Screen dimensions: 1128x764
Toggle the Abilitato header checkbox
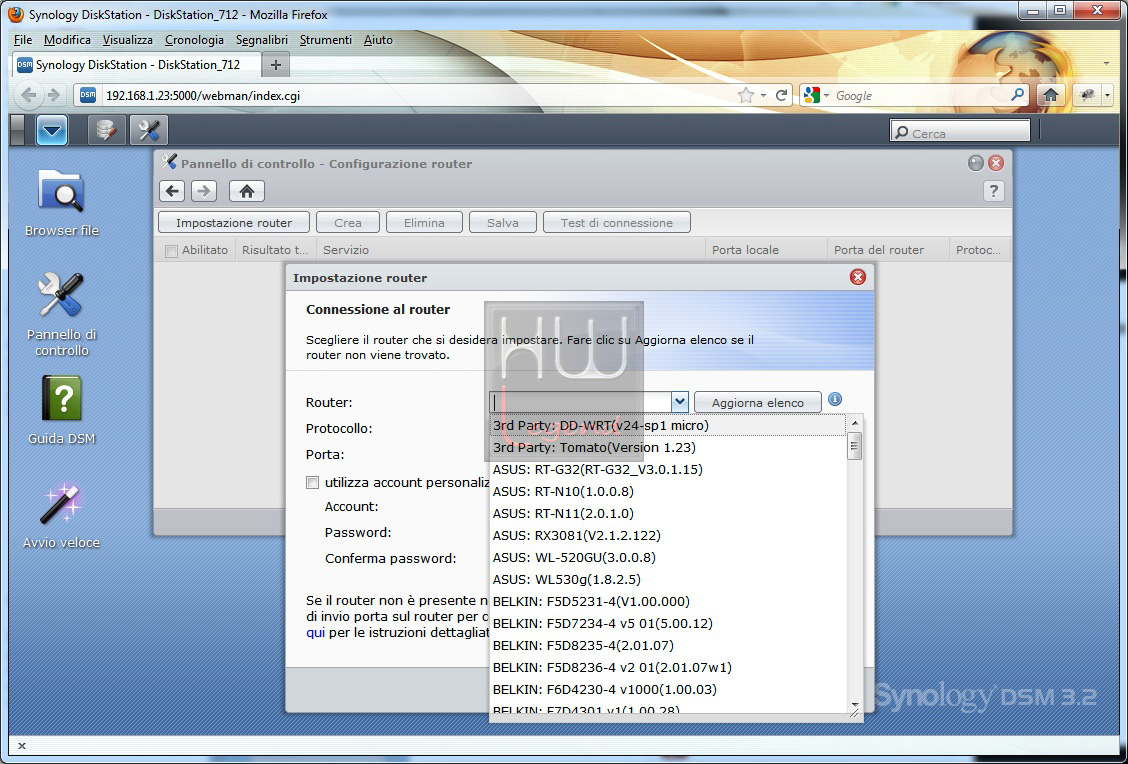(171, 251)
